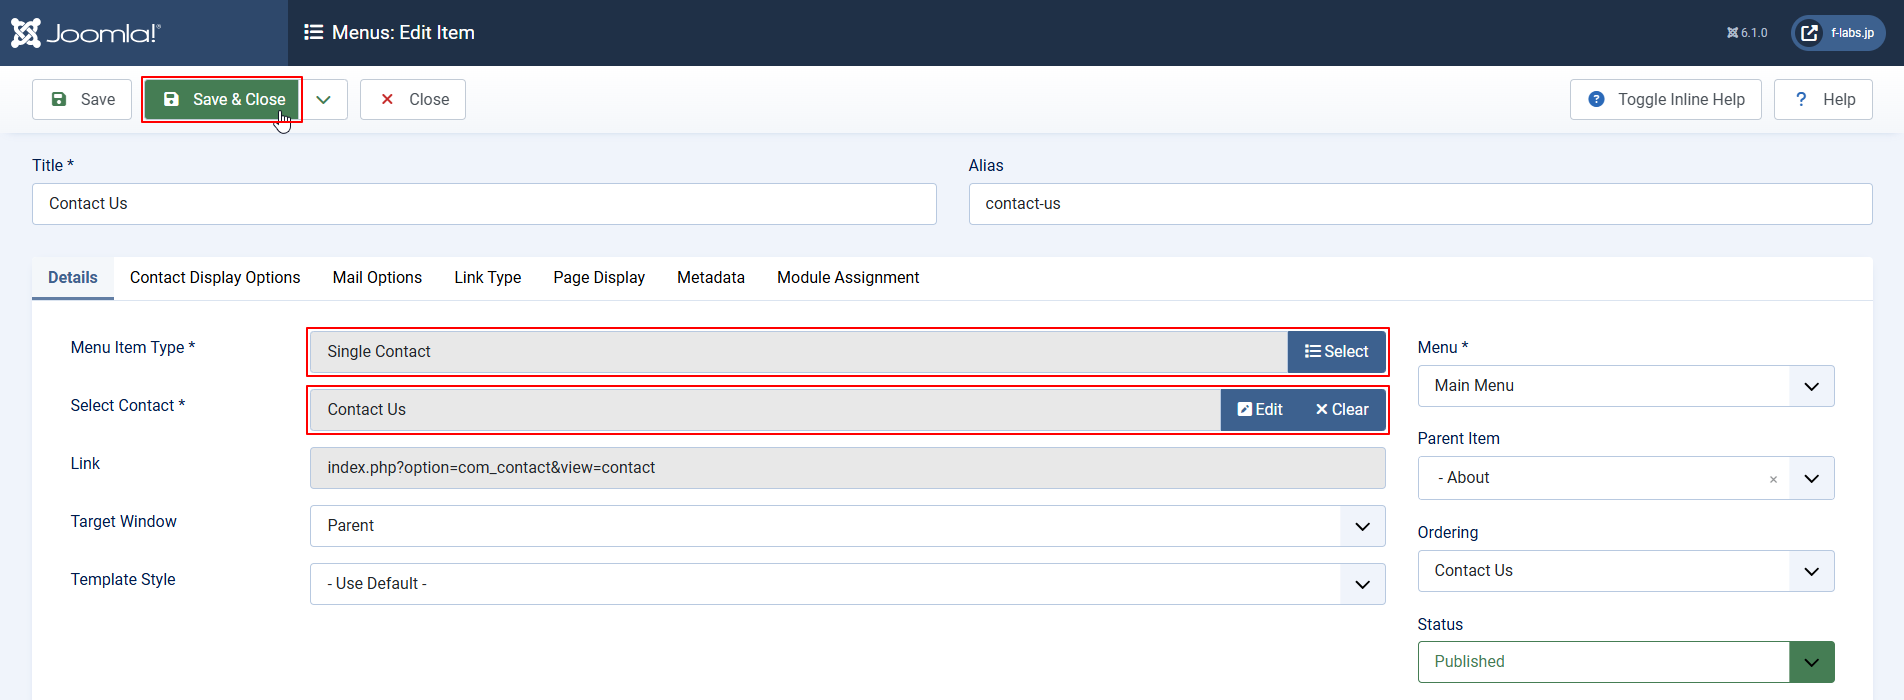
Task: Click the Menus: Edit Item list icon
Action: click(313, 32)
